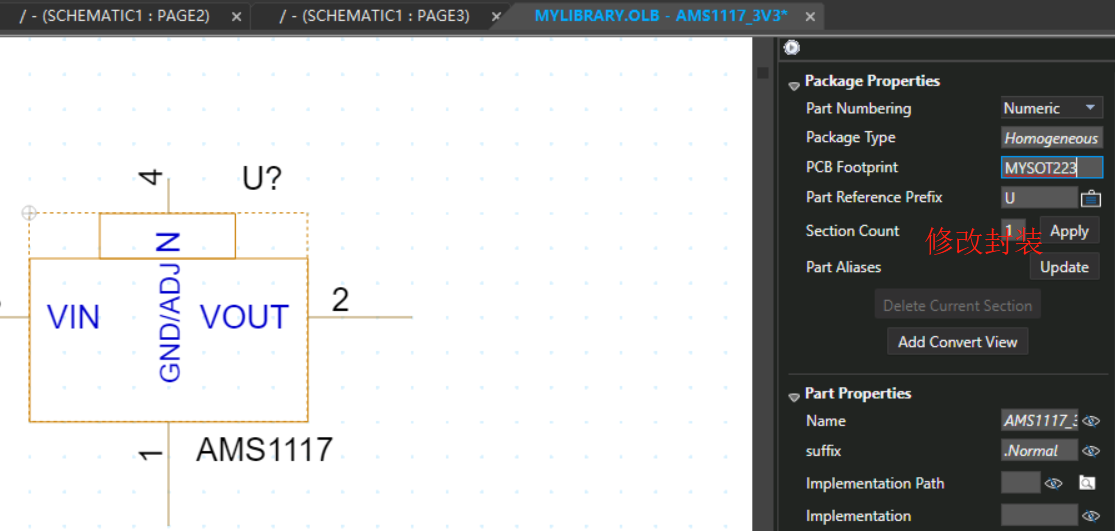Collapse the Package Properties section
Screen dimensions: 1115x531
pyautogui.click(x=794, y=86)
